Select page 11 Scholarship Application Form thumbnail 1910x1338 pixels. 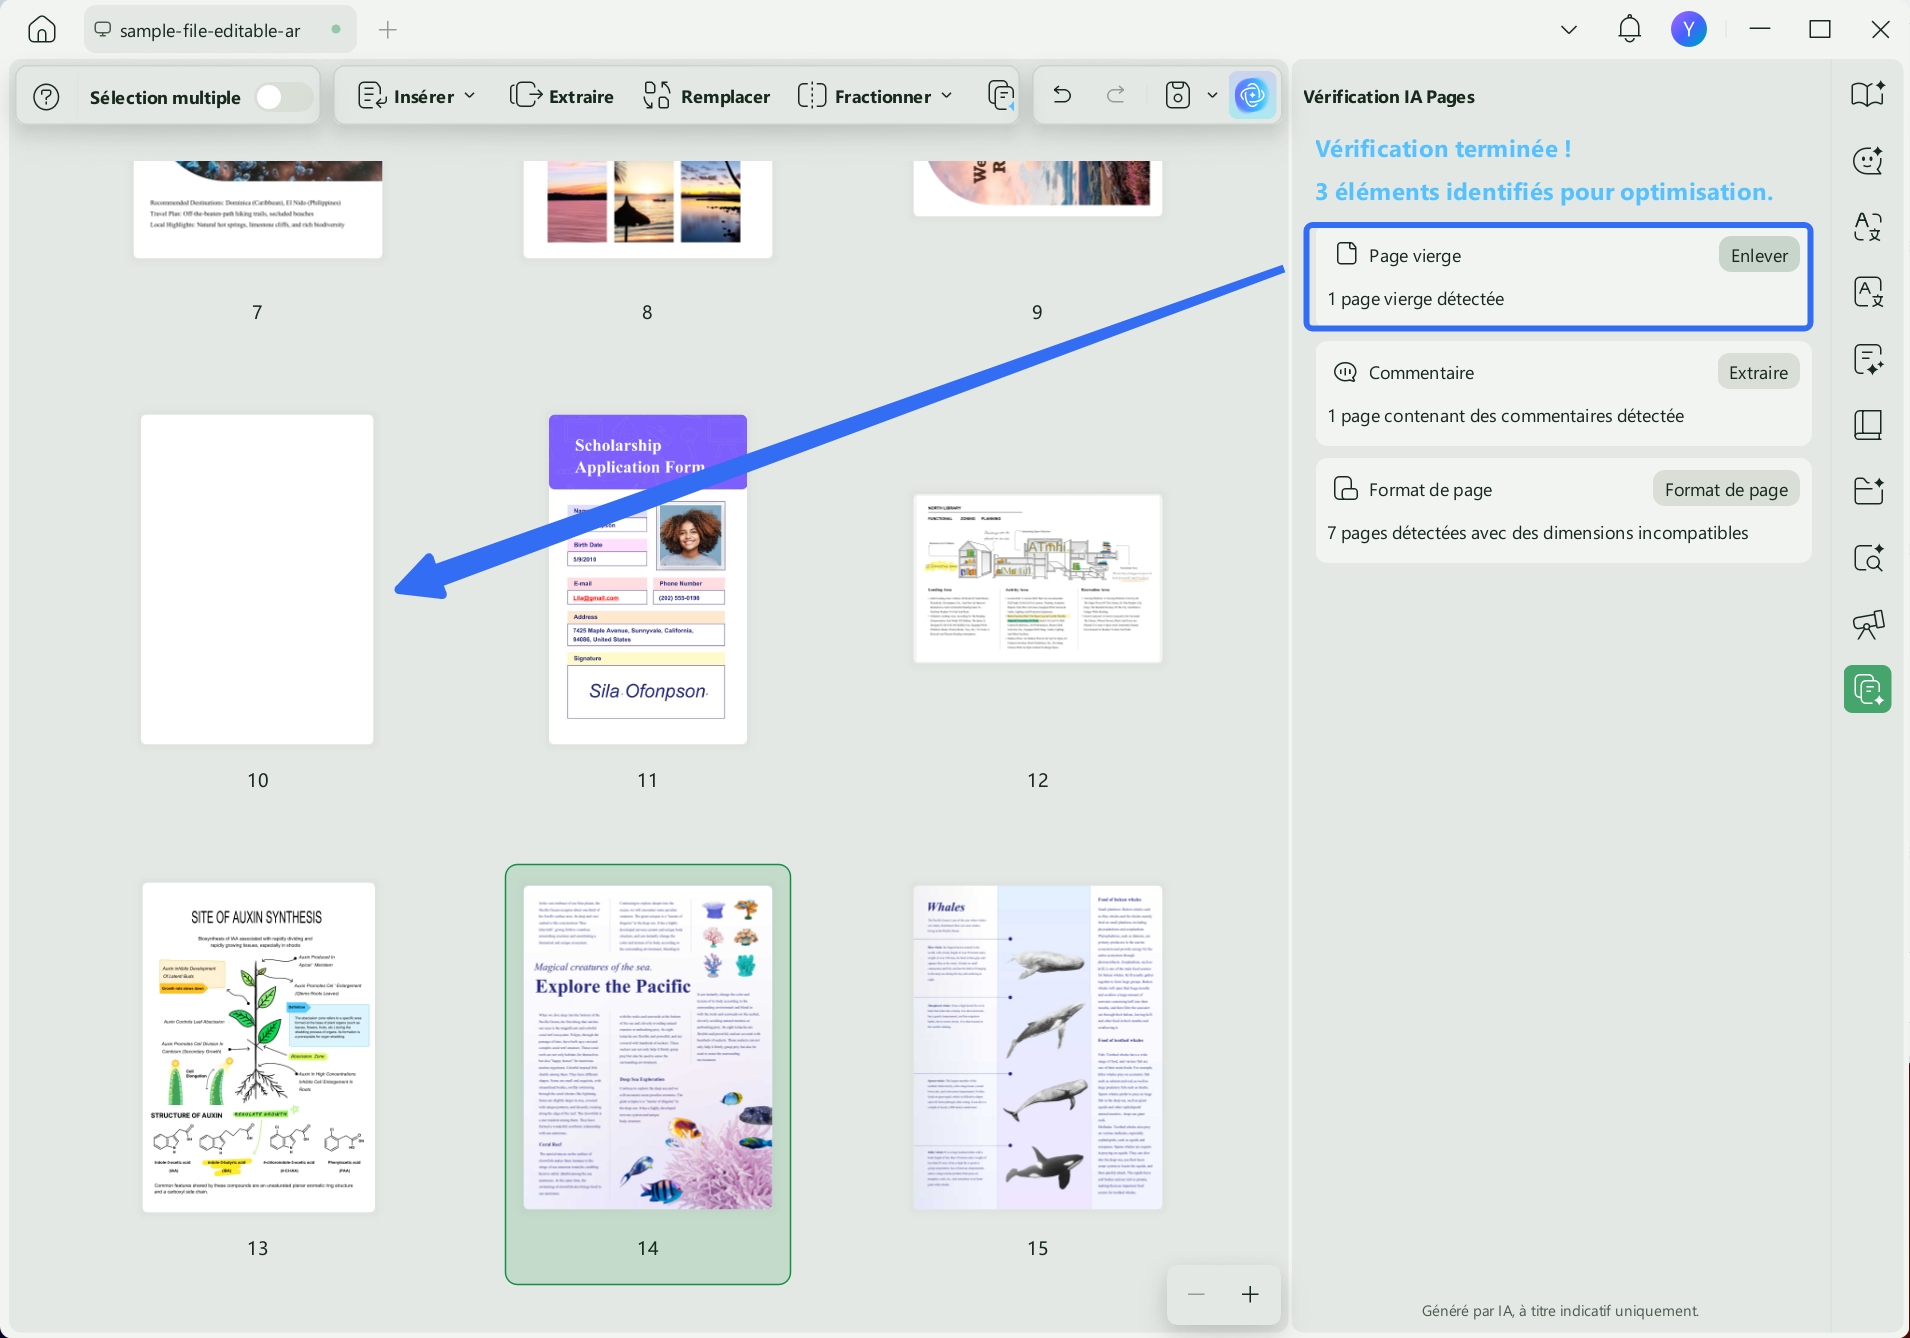point(648,579)
